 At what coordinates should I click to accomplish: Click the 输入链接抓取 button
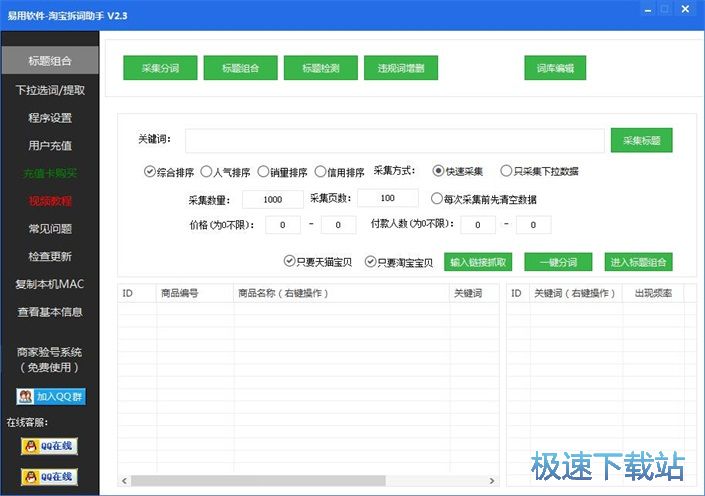tap(478, 262)
